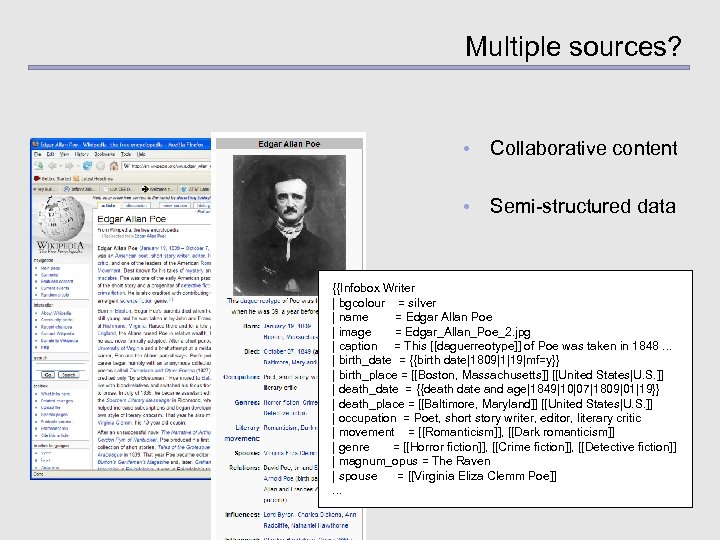Click the 'bgcolour = silver' code line
Image resolution: width=720 pixels, height=540 pixels.
(384, 303)
